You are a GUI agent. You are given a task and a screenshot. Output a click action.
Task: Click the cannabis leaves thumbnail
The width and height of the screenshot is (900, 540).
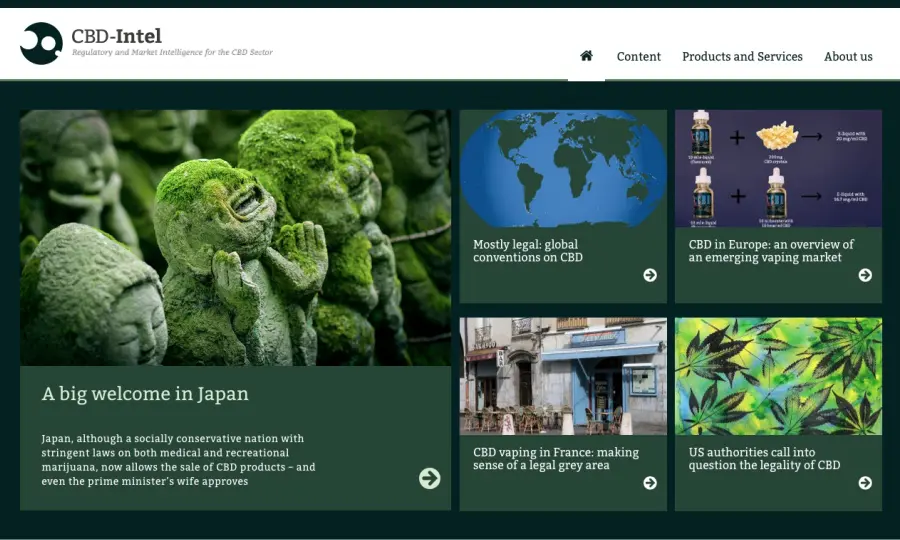[x=778, y=376]
